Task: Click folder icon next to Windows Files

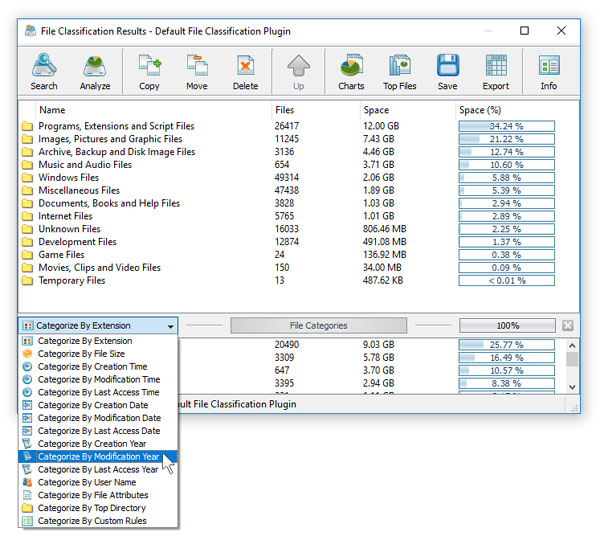Action: pyautogui.click(x=27, y=178)
